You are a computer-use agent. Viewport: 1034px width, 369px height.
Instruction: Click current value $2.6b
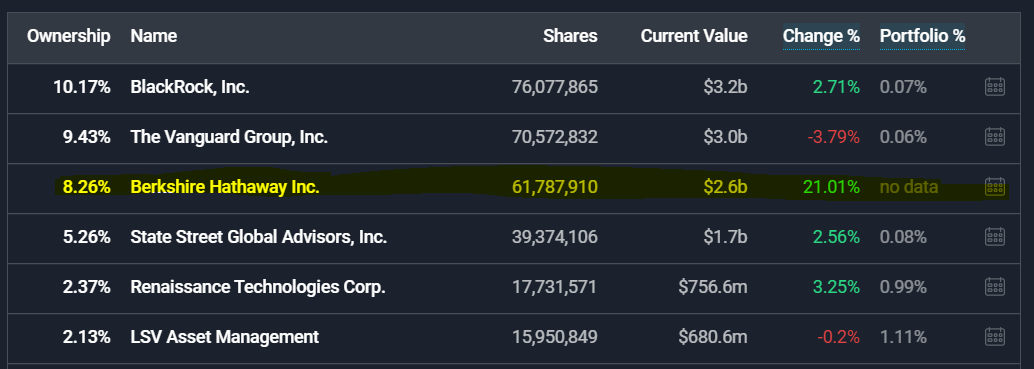pos(725,187)
